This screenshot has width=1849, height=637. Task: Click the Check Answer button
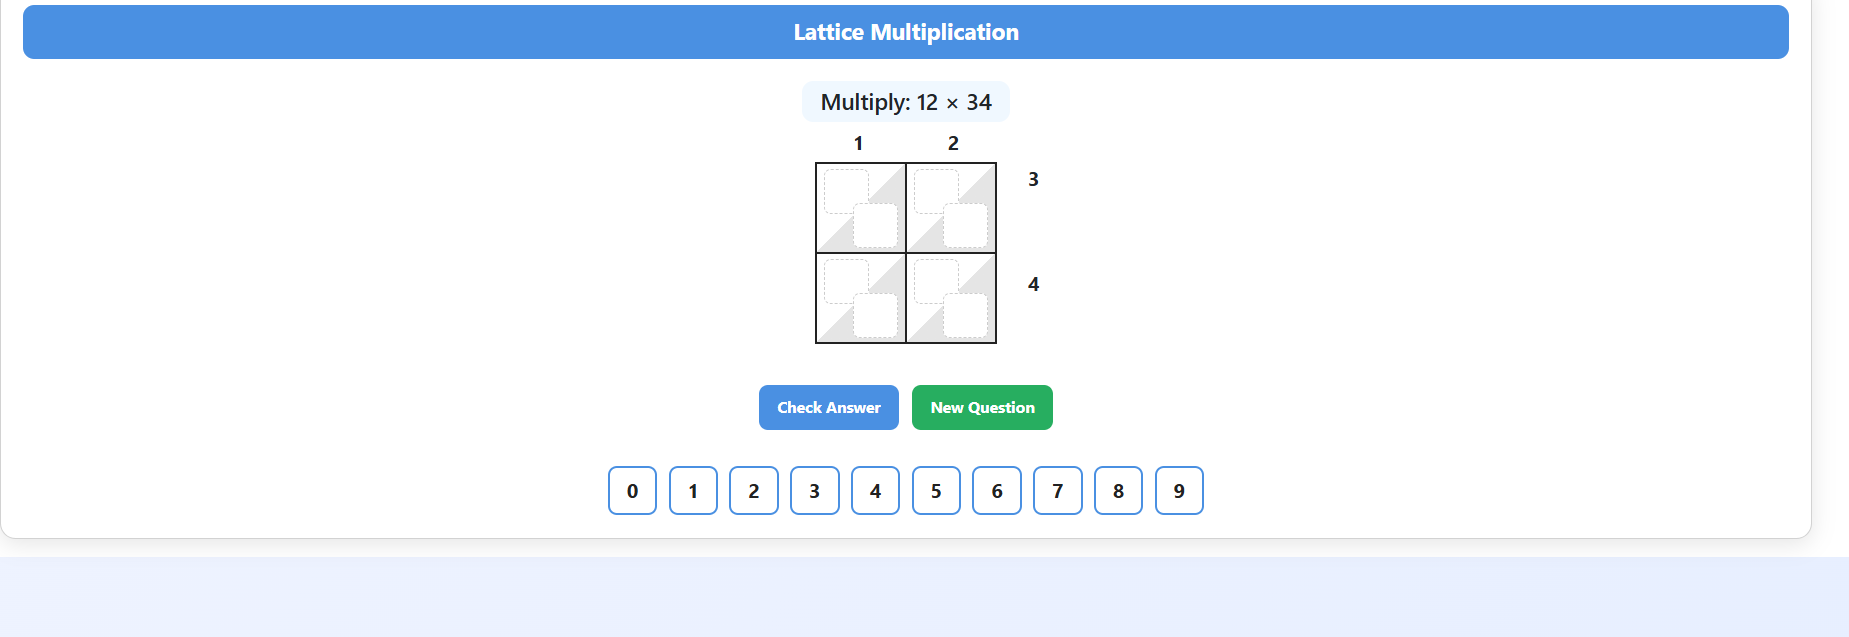(828, 408)
